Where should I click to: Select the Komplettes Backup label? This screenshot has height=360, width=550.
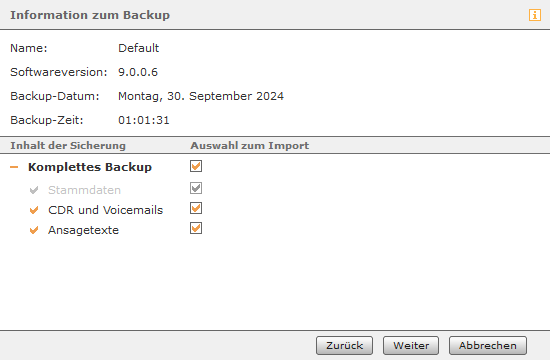[x=90, y=167]
